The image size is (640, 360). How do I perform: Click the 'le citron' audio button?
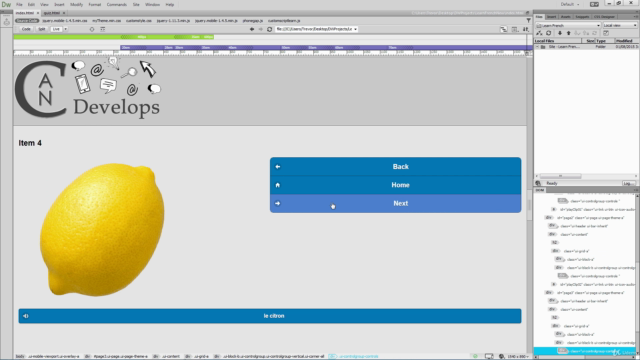(270, 316)
